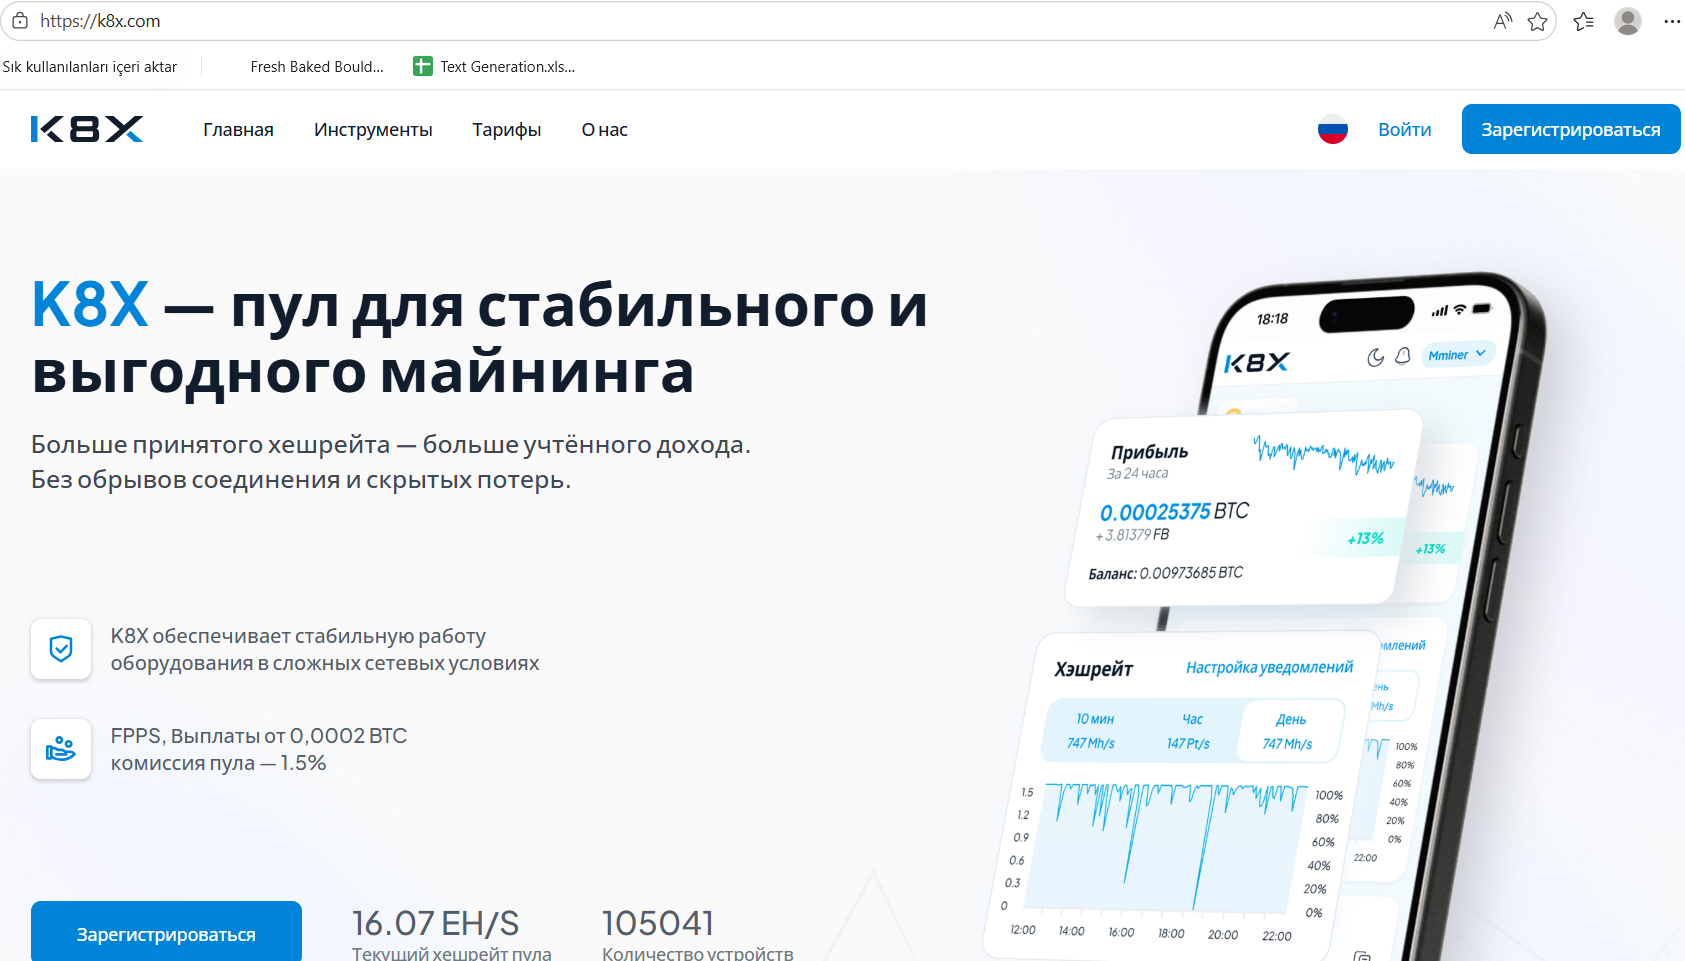Image resolution: width=1685 pixels, height=961 pixels.
Task: Click header Зарегистрироваться button
Action: (x=1571, y=129)
